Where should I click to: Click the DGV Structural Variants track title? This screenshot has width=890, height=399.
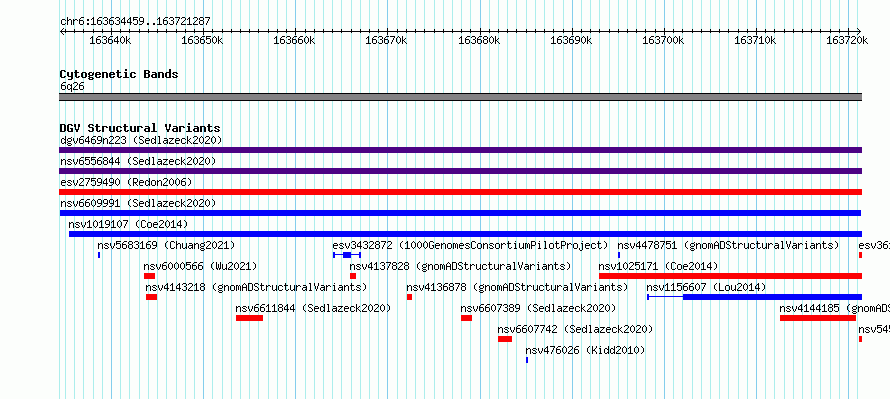point(140,128)
